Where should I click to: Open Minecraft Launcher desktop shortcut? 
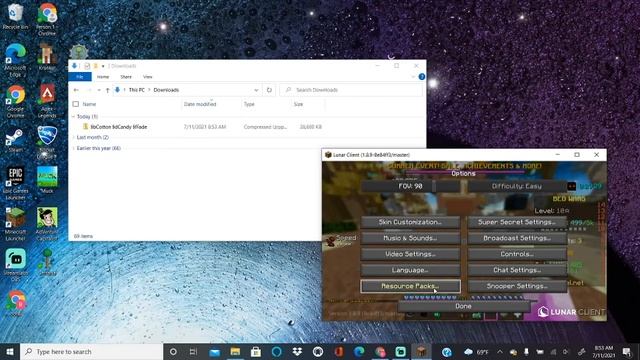[x=15, y=223]
